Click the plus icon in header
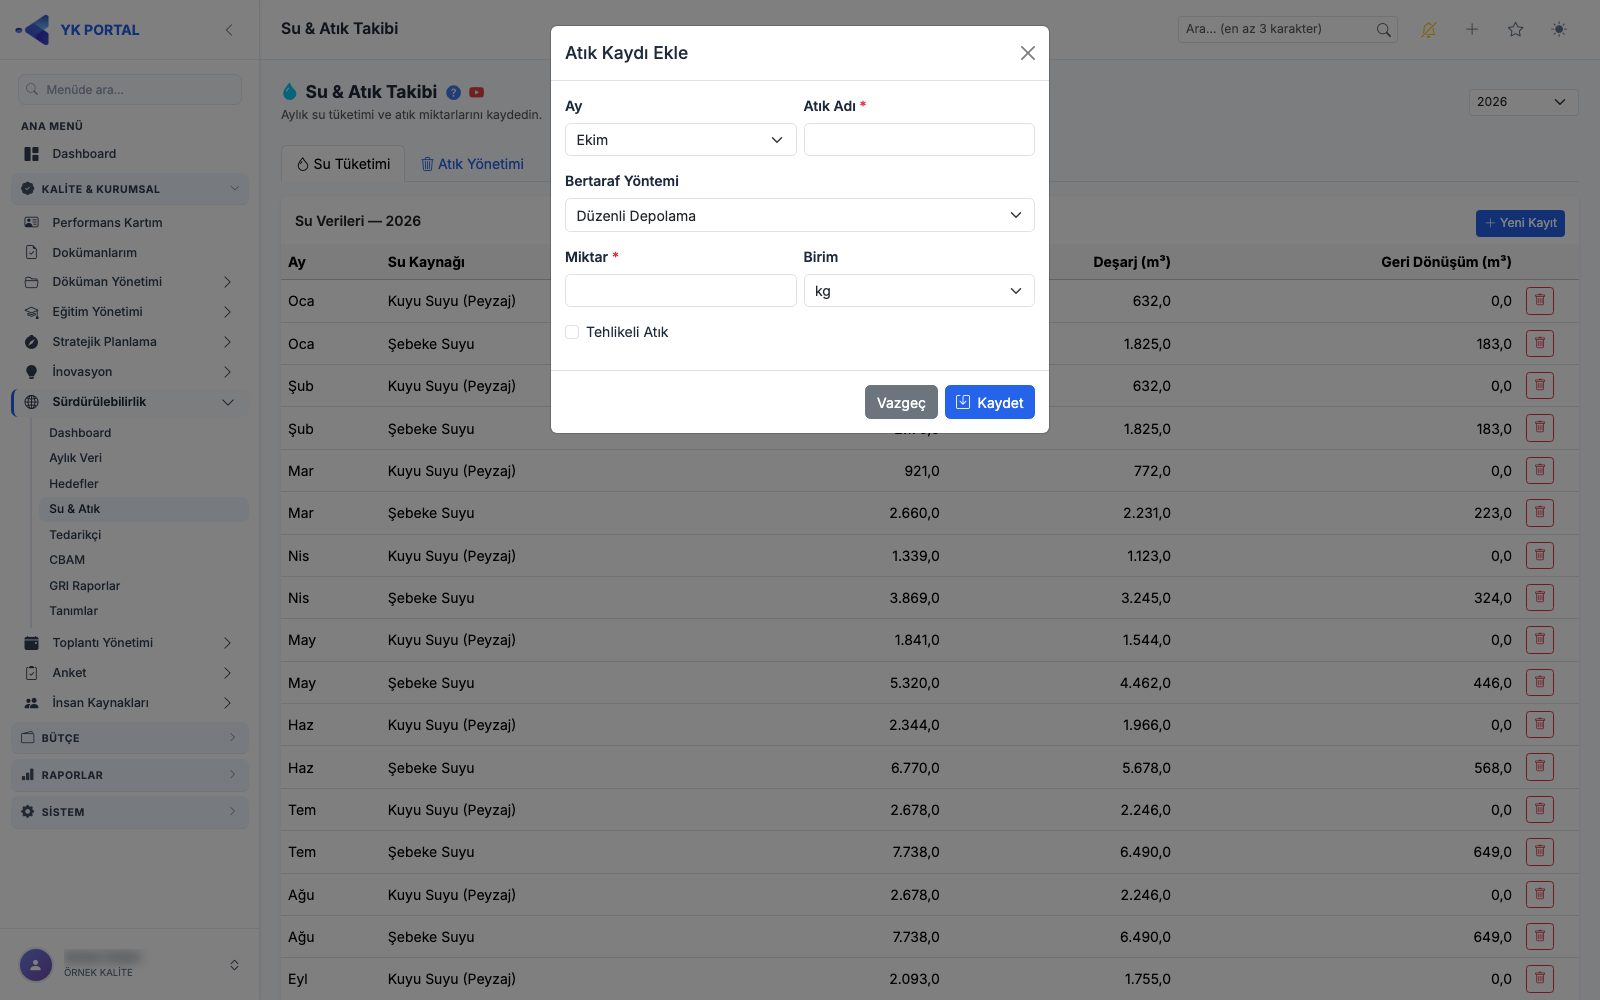 pyautogui.click(x=1472, y=30)
